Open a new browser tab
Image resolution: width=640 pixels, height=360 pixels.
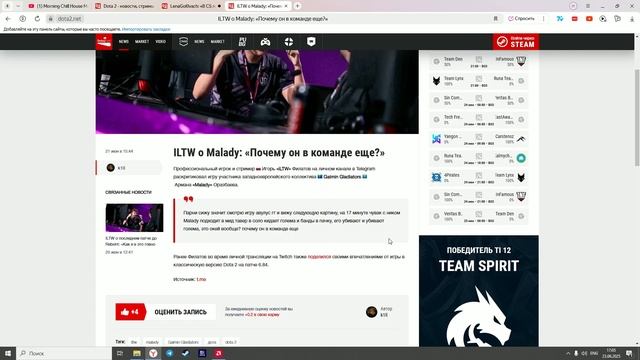click(298, 6)
